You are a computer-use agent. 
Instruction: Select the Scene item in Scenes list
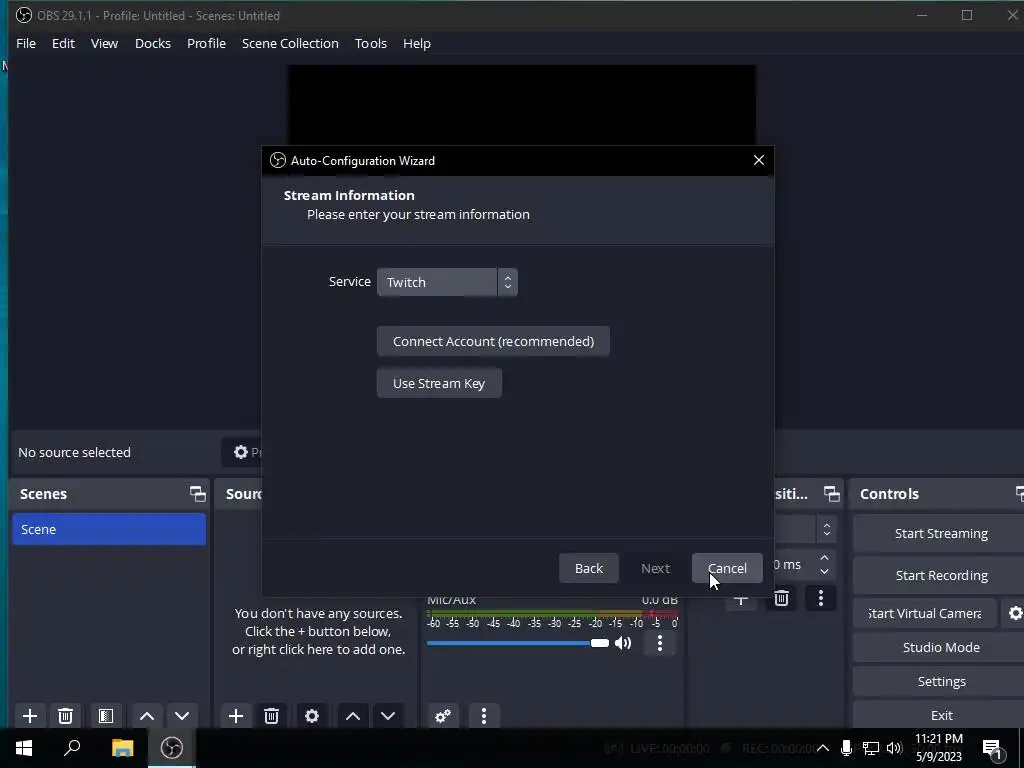pos(109,529)
